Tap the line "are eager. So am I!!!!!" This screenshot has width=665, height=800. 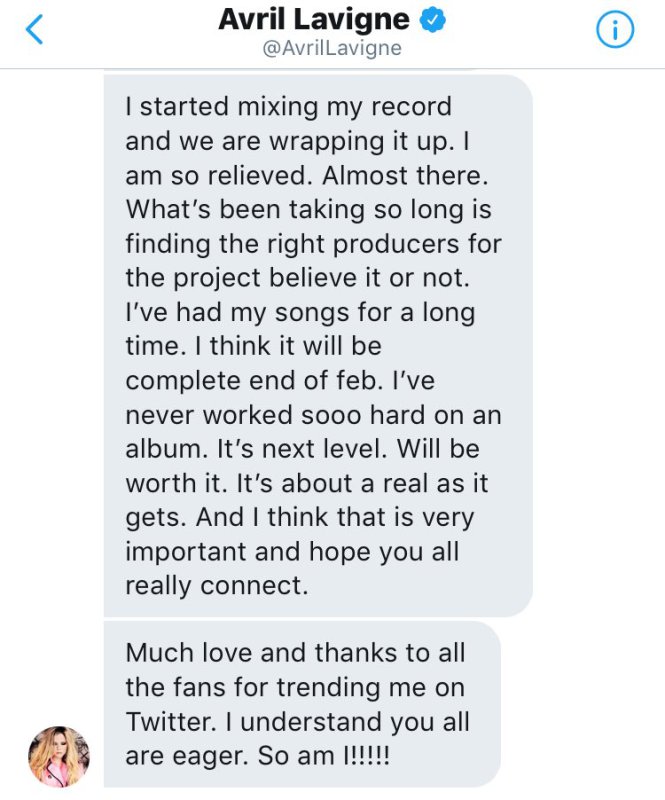[258, 757]
